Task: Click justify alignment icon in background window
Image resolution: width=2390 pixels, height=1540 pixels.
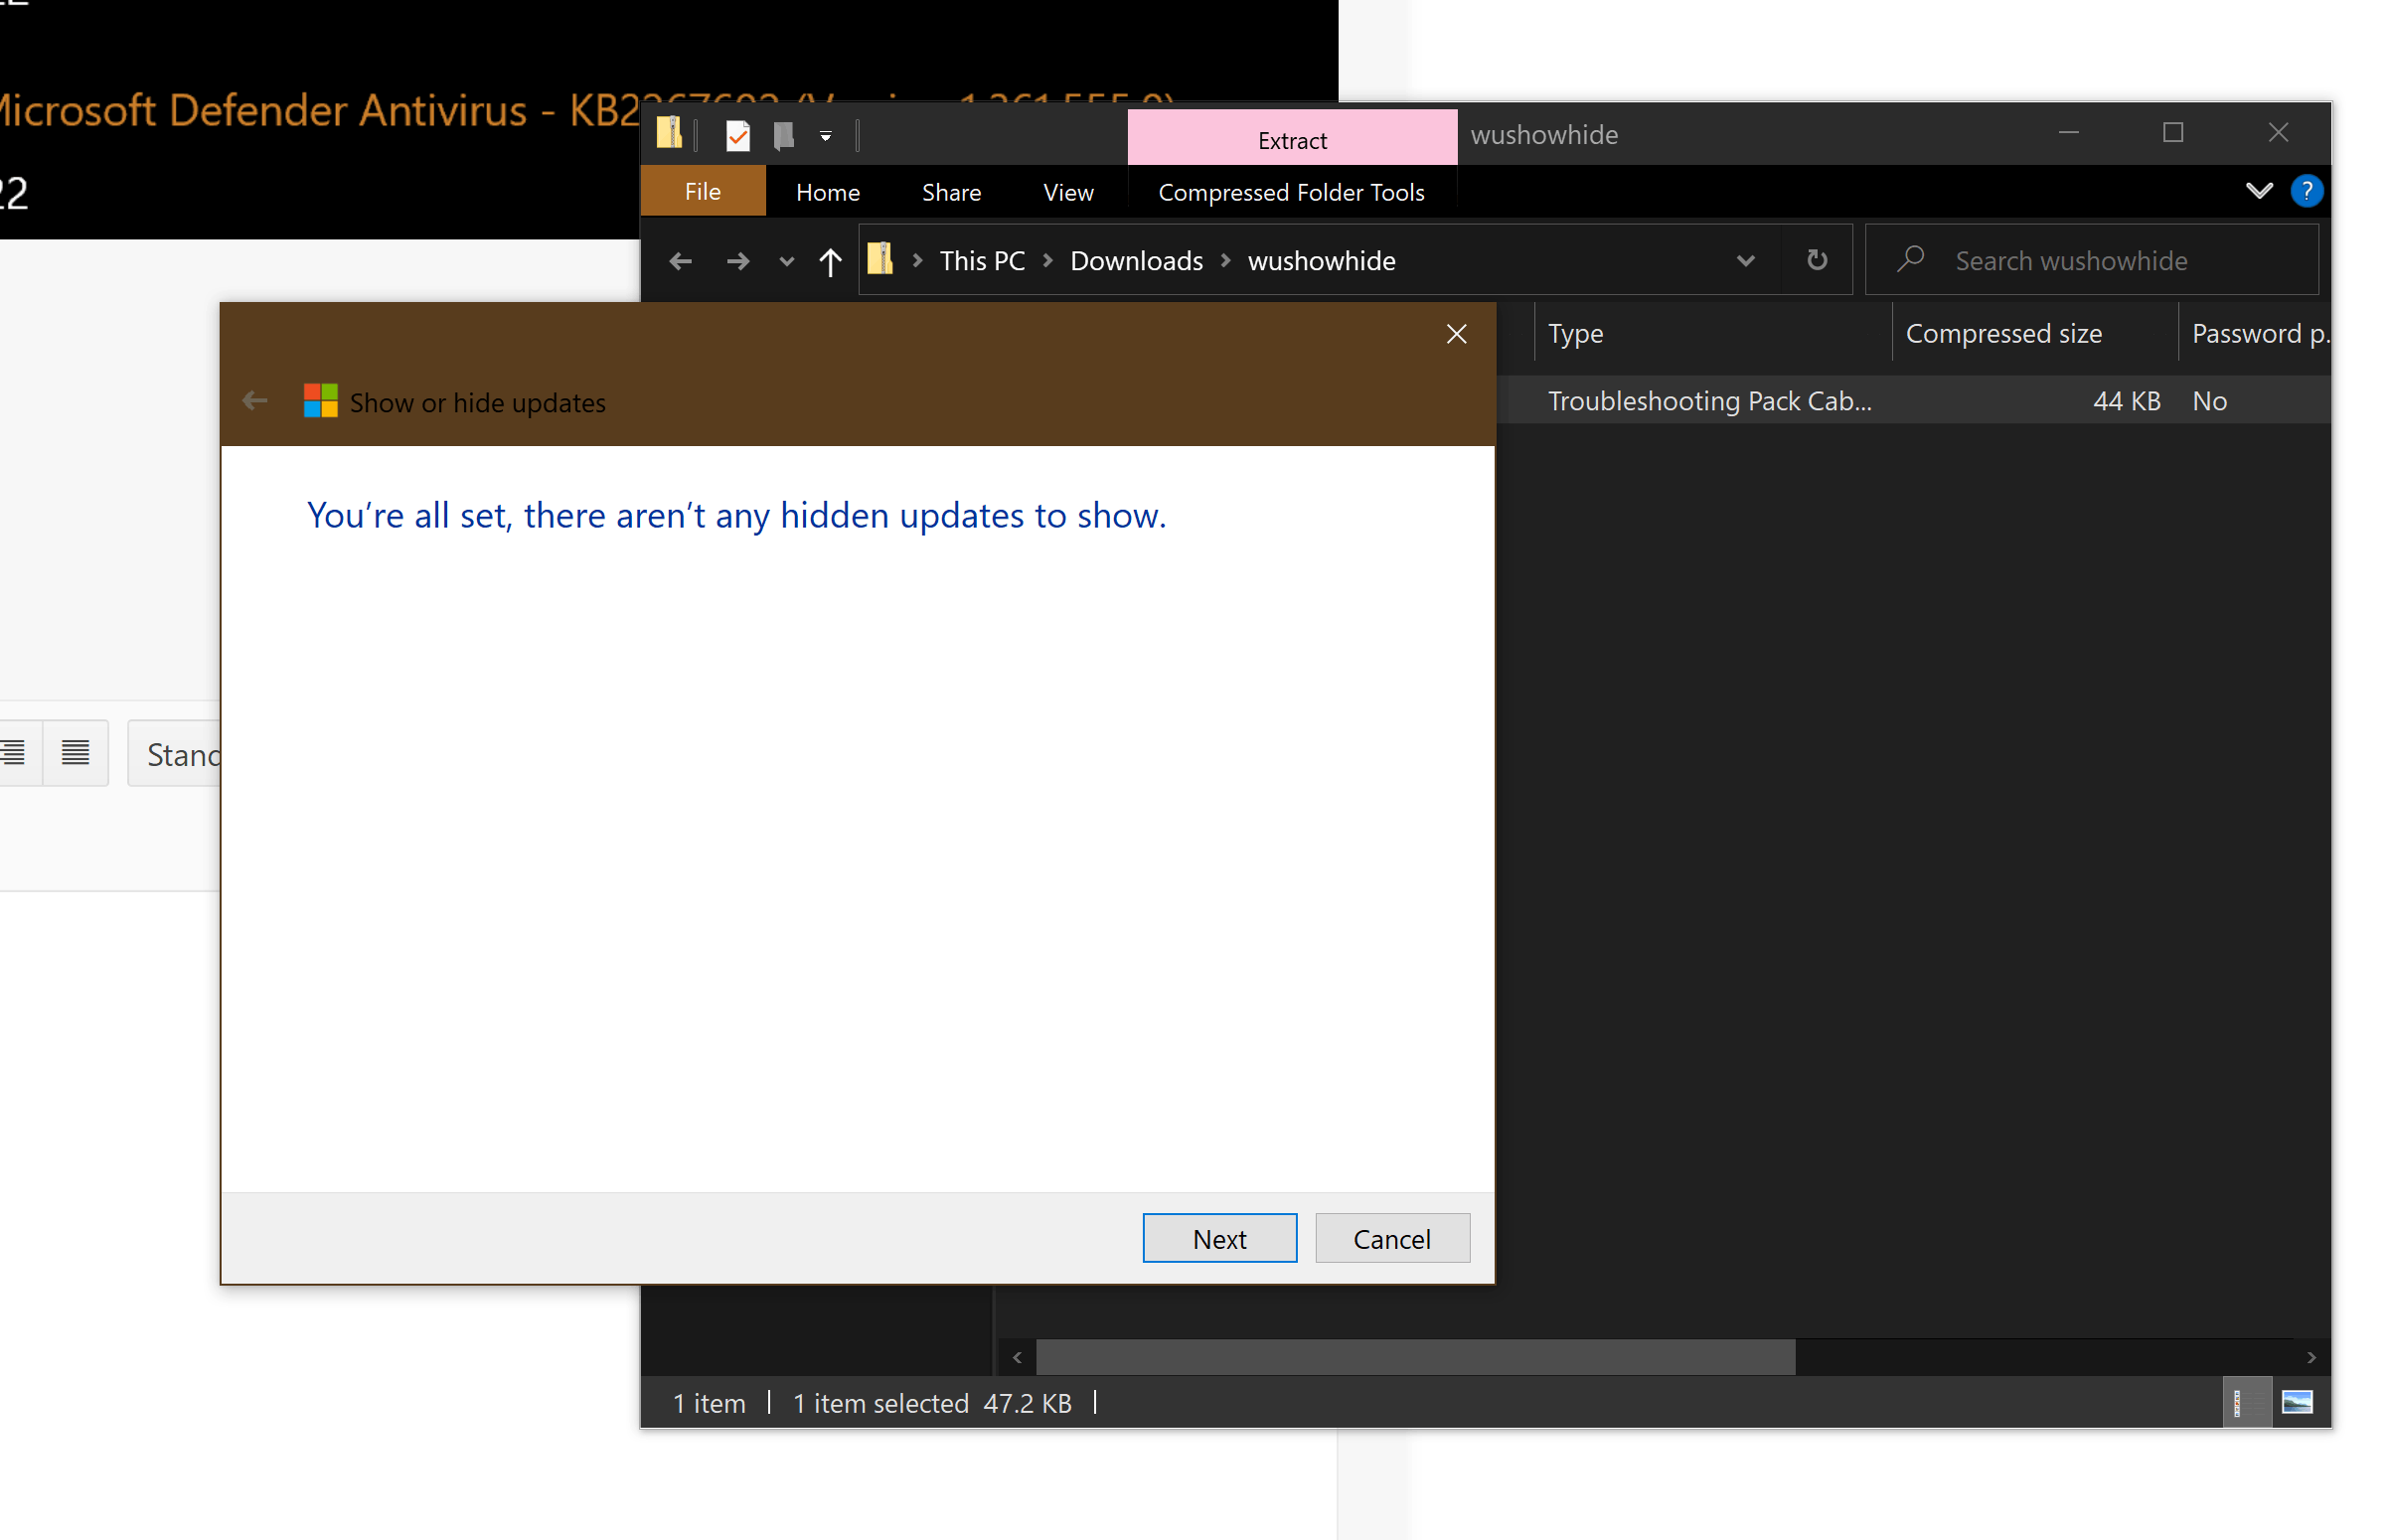Action: tap(76, 753)
